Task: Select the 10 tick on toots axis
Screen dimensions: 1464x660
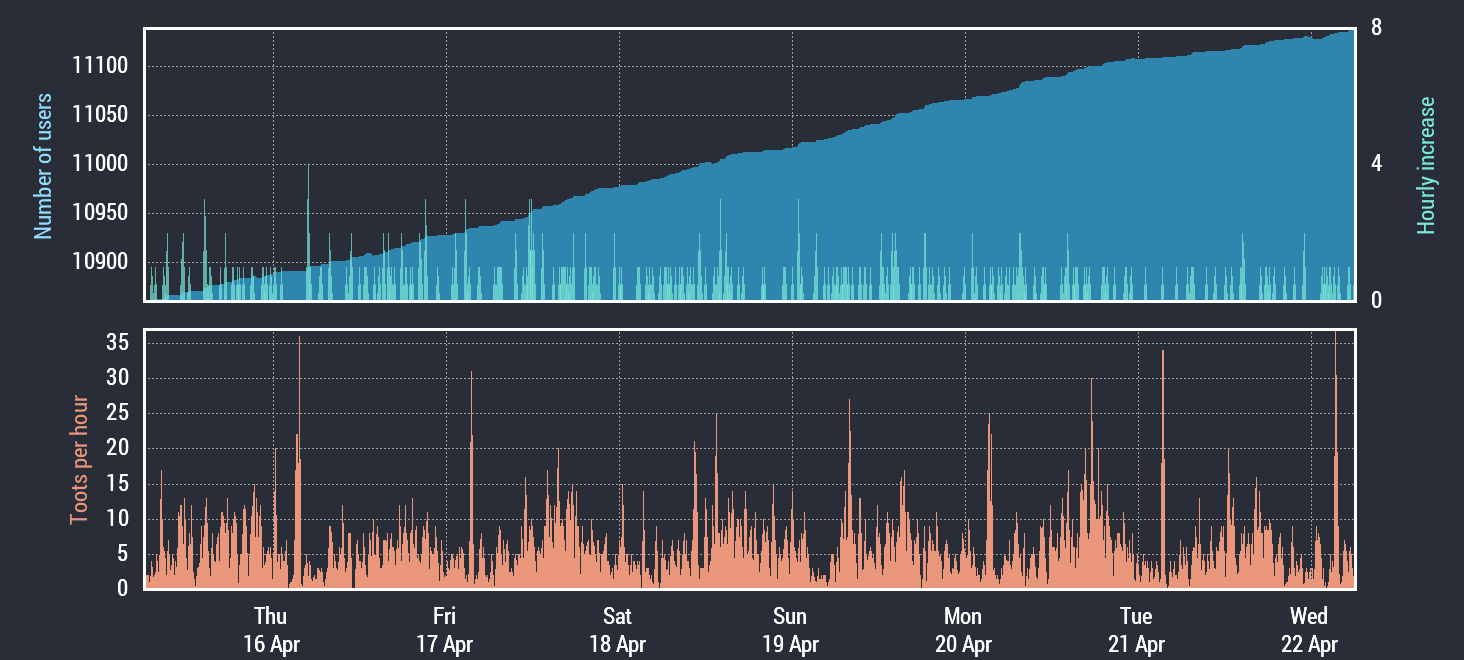Action: 117,519
